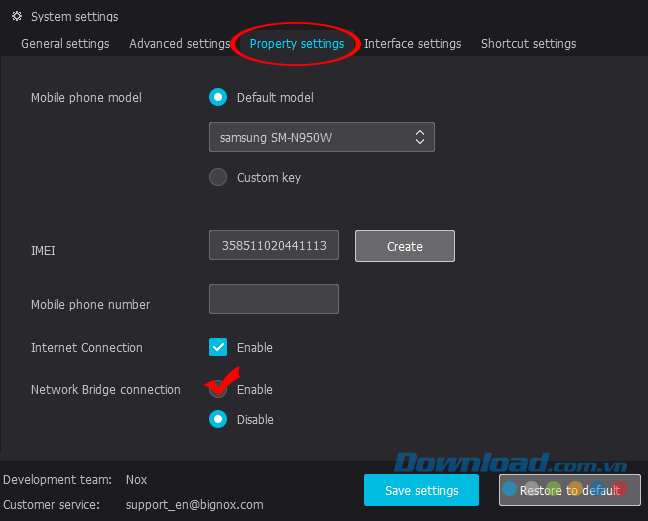Click the Network Bridge connection label

pyautogui.click(x=106, y=390)
